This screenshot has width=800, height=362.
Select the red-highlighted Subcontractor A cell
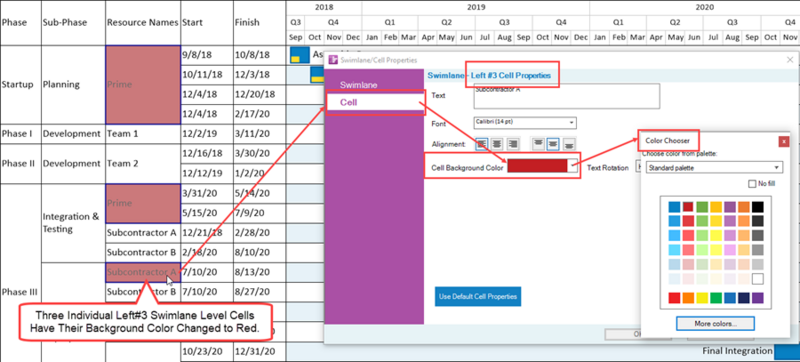(143, 272)
